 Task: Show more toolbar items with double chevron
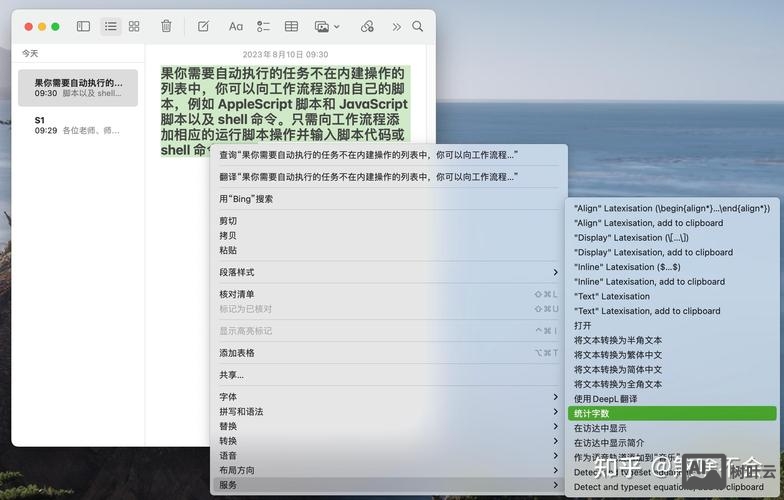coord(396,26)
